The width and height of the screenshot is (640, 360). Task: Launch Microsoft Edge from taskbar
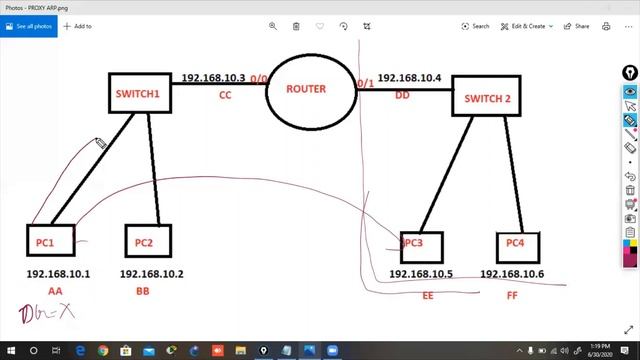[80, 351]
